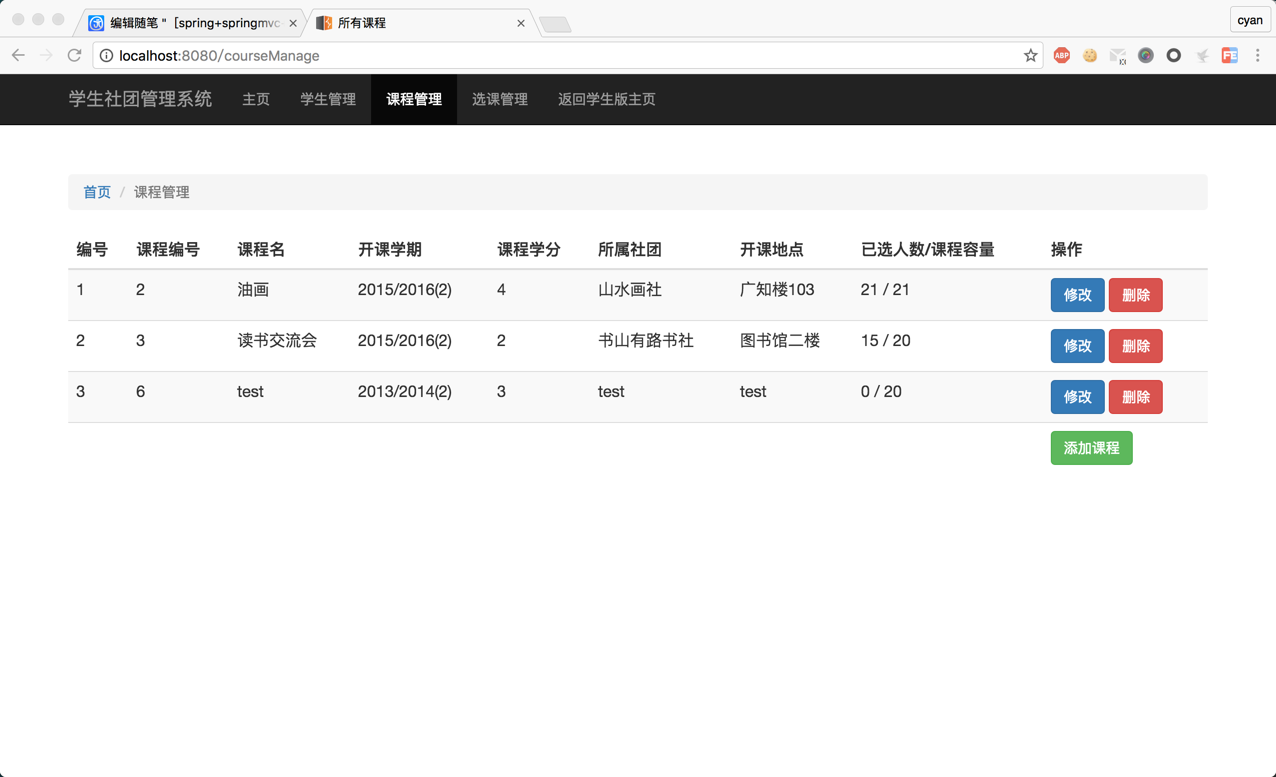Screen dimensions: 1276x777
Task: Click the colorful camera lens extension icon
Action: 1145,55
